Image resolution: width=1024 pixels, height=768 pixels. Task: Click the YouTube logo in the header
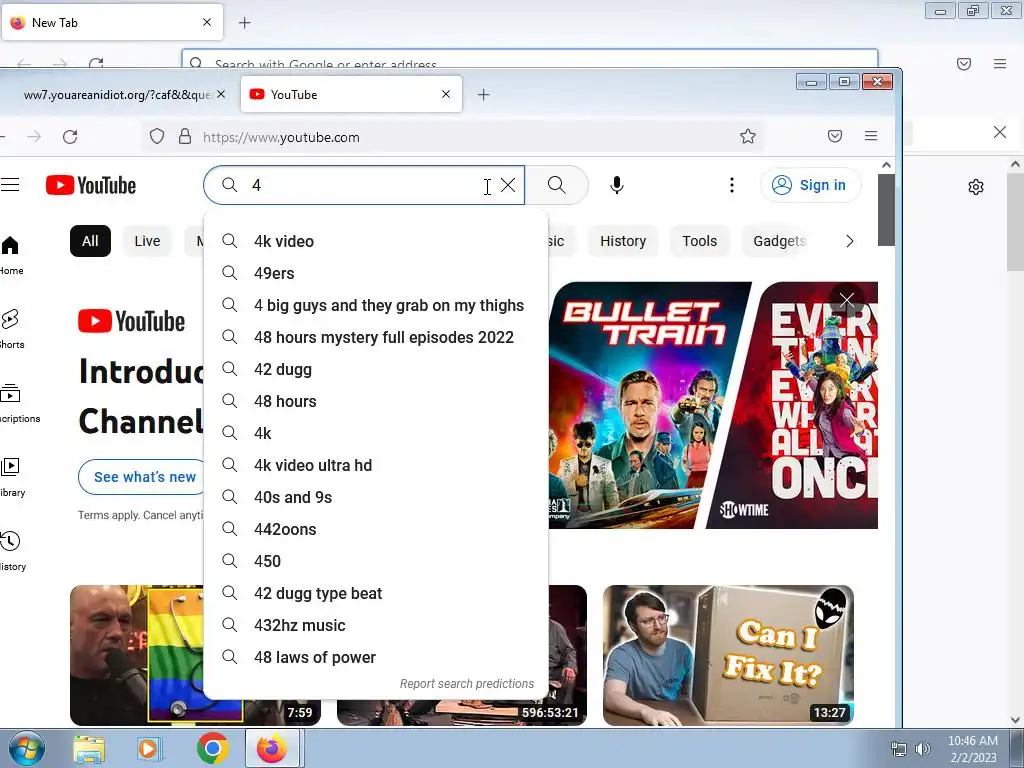(91, 185)
